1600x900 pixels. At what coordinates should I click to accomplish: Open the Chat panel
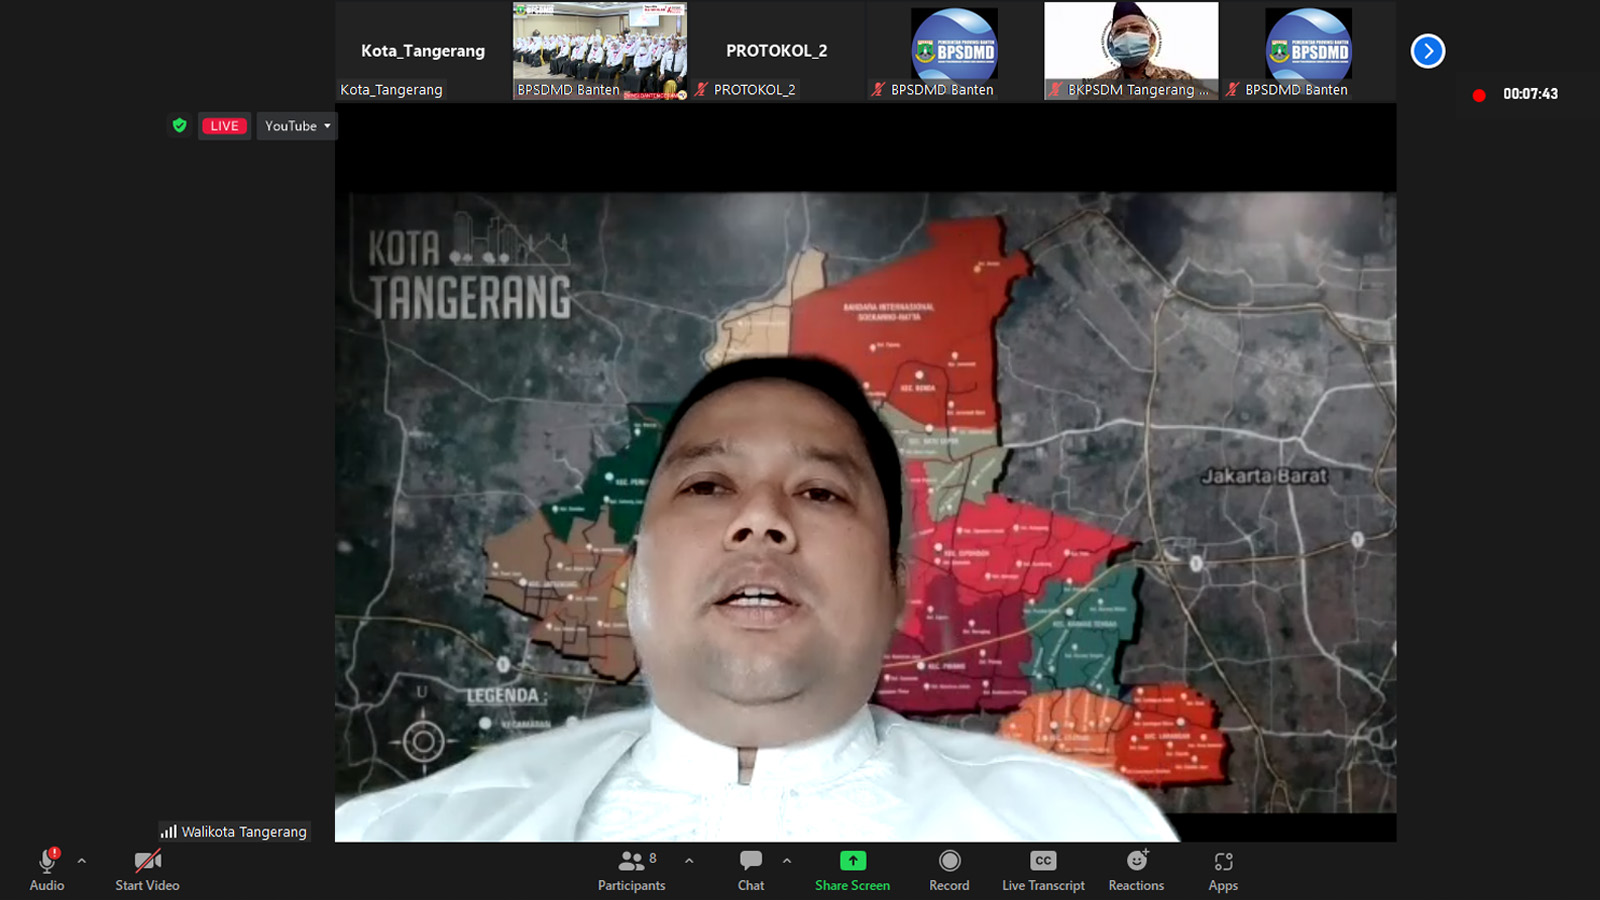coord(750,869)
